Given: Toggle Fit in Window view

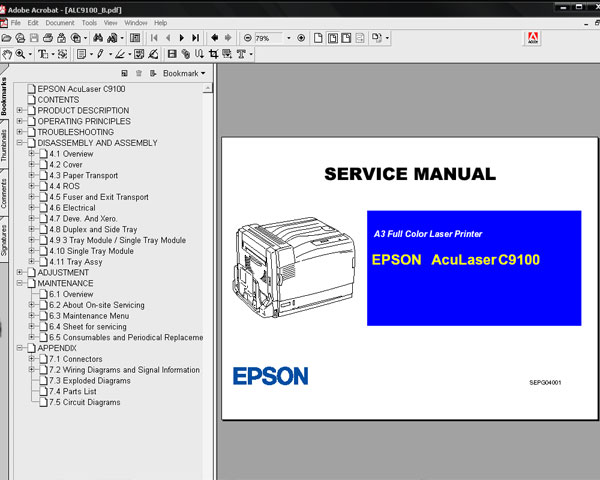Looking at the screenshot, I should click(x=333, y=38).
